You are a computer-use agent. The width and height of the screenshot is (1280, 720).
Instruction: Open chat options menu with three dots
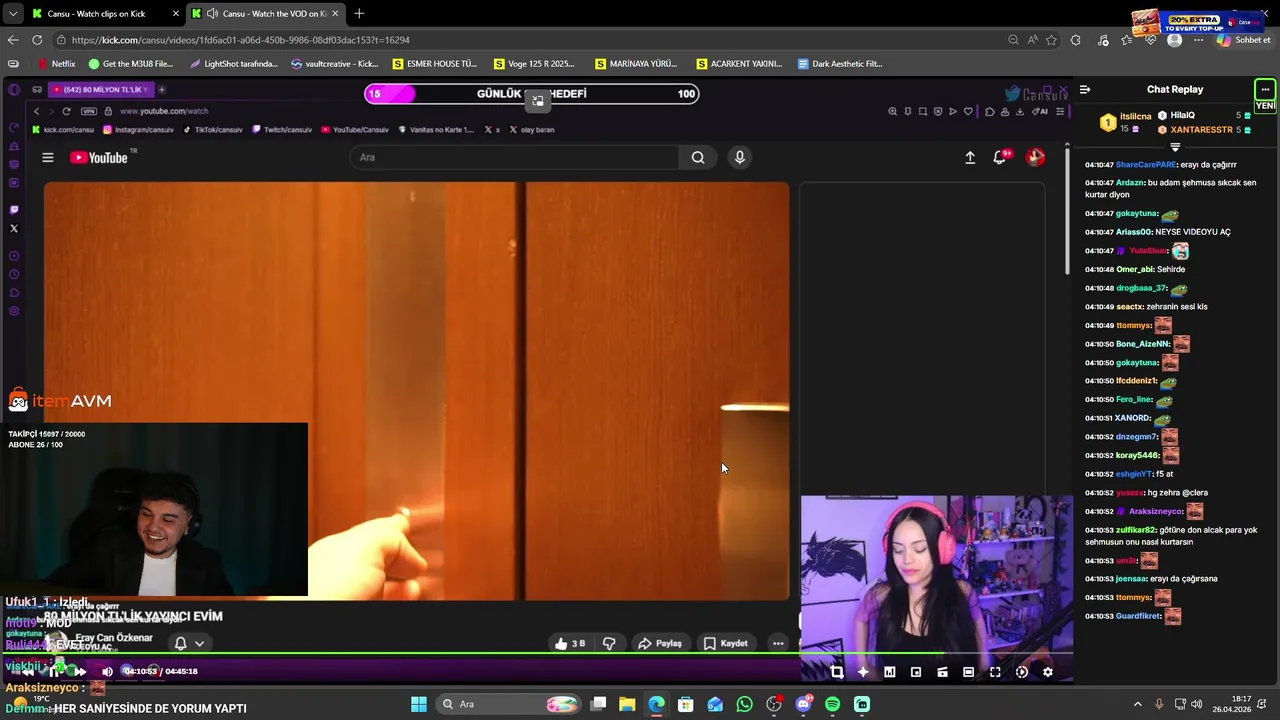(x=1265, y=90)
